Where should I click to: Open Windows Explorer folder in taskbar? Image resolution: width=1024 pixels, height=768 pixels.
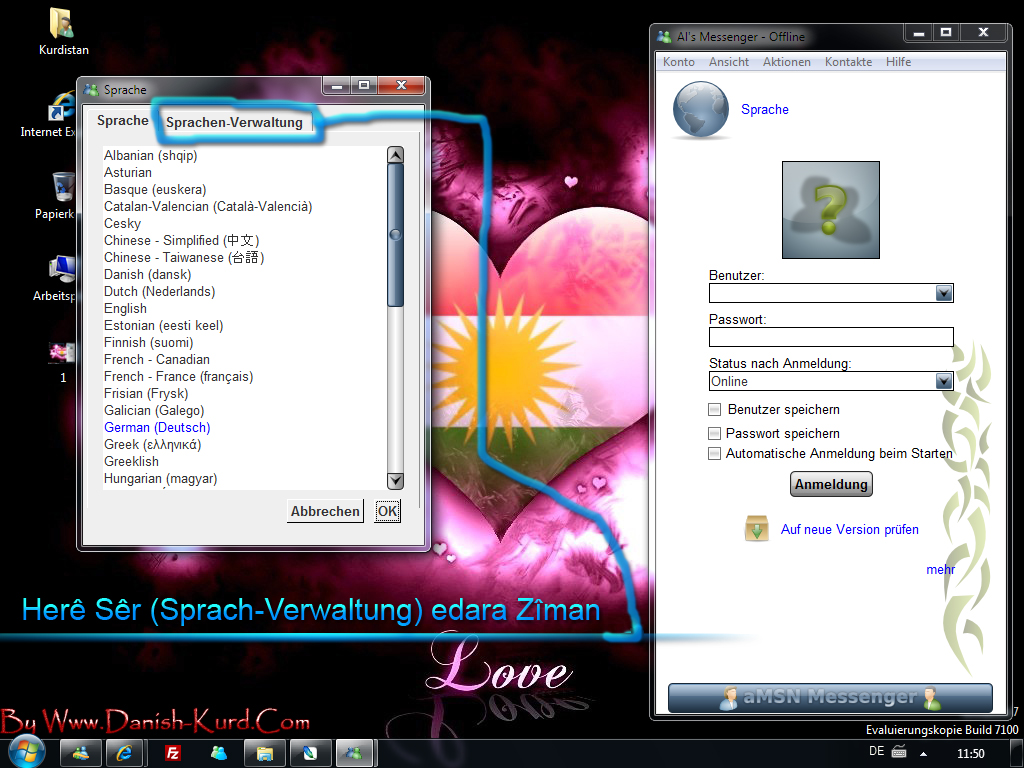264,754
